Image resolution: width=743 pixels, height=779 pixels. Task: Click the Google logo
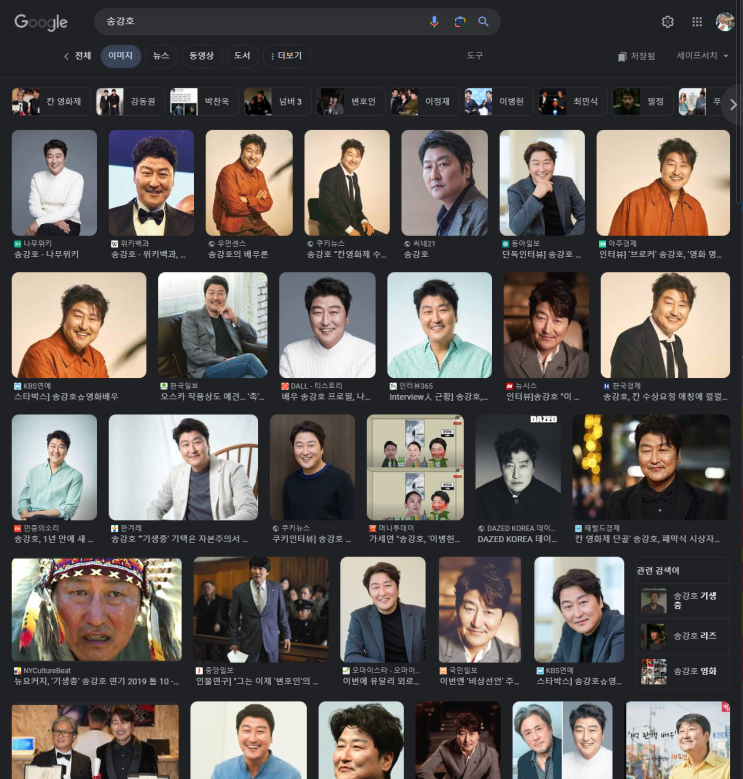coord(41,22)
